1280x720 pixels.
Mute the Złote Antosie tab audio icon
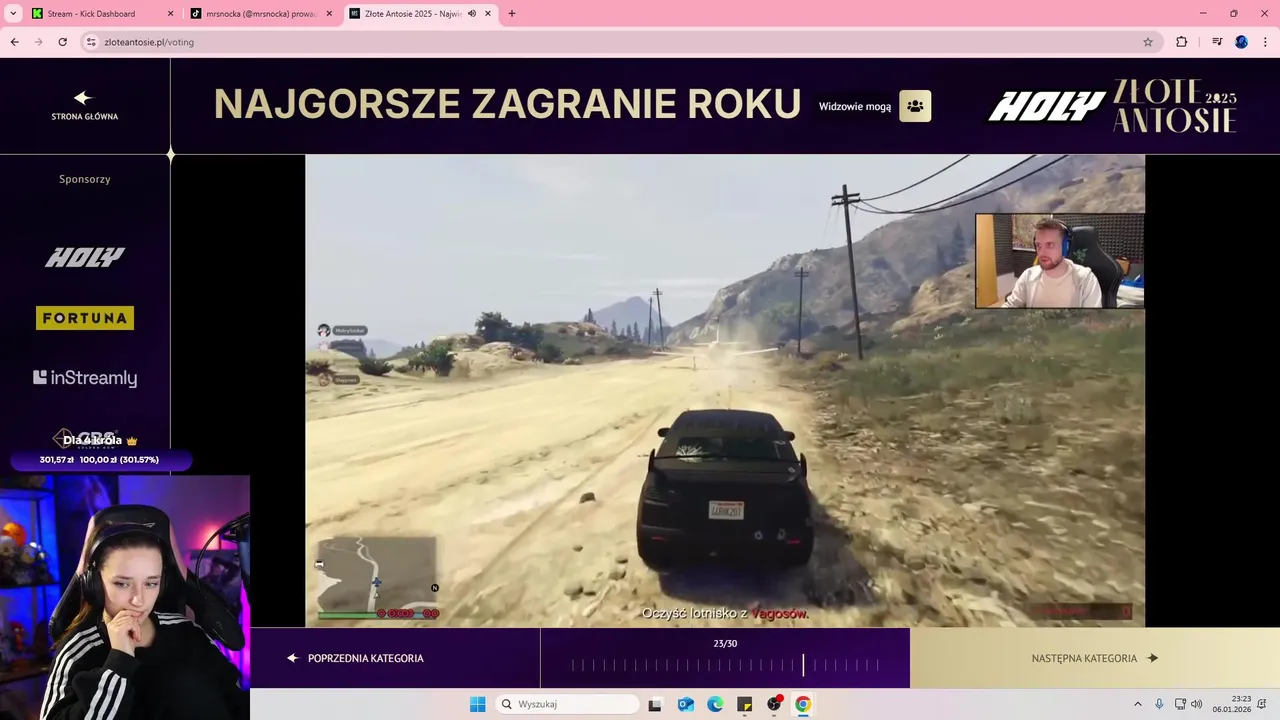tap(472, 14)
